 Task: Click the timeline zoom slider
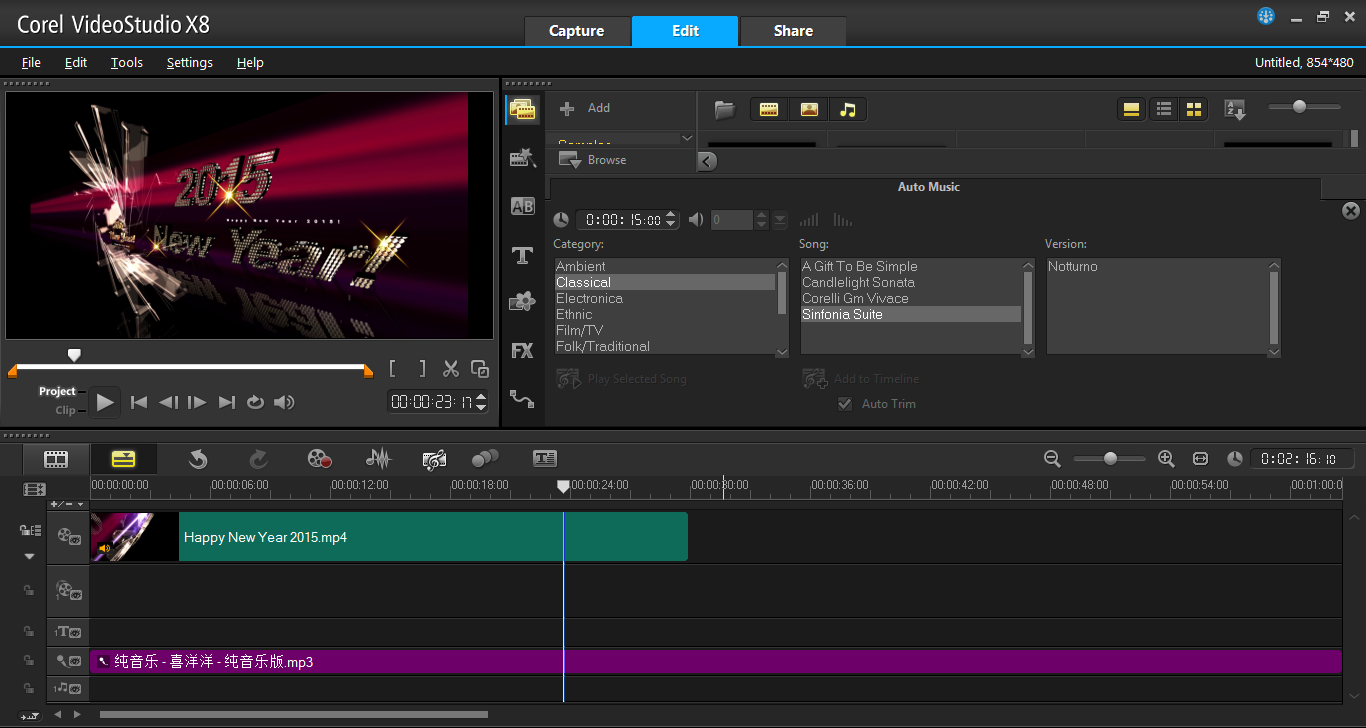[x=1110, y=459]
